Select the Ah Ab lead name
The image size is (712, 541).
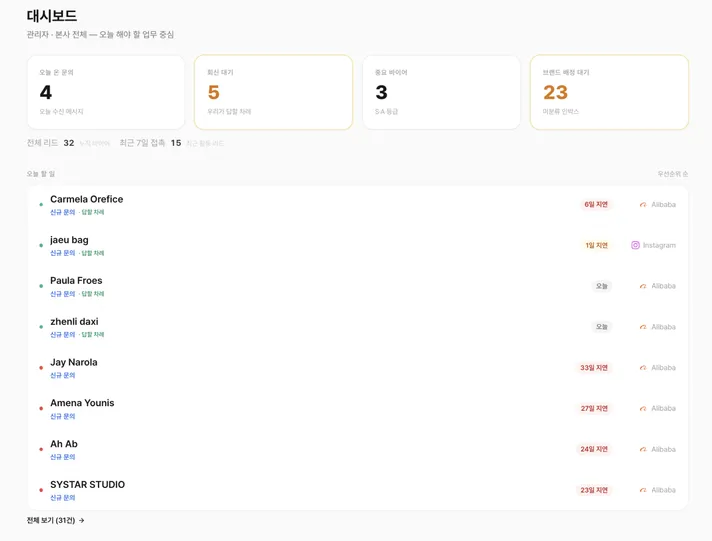[x=64, y=444]
